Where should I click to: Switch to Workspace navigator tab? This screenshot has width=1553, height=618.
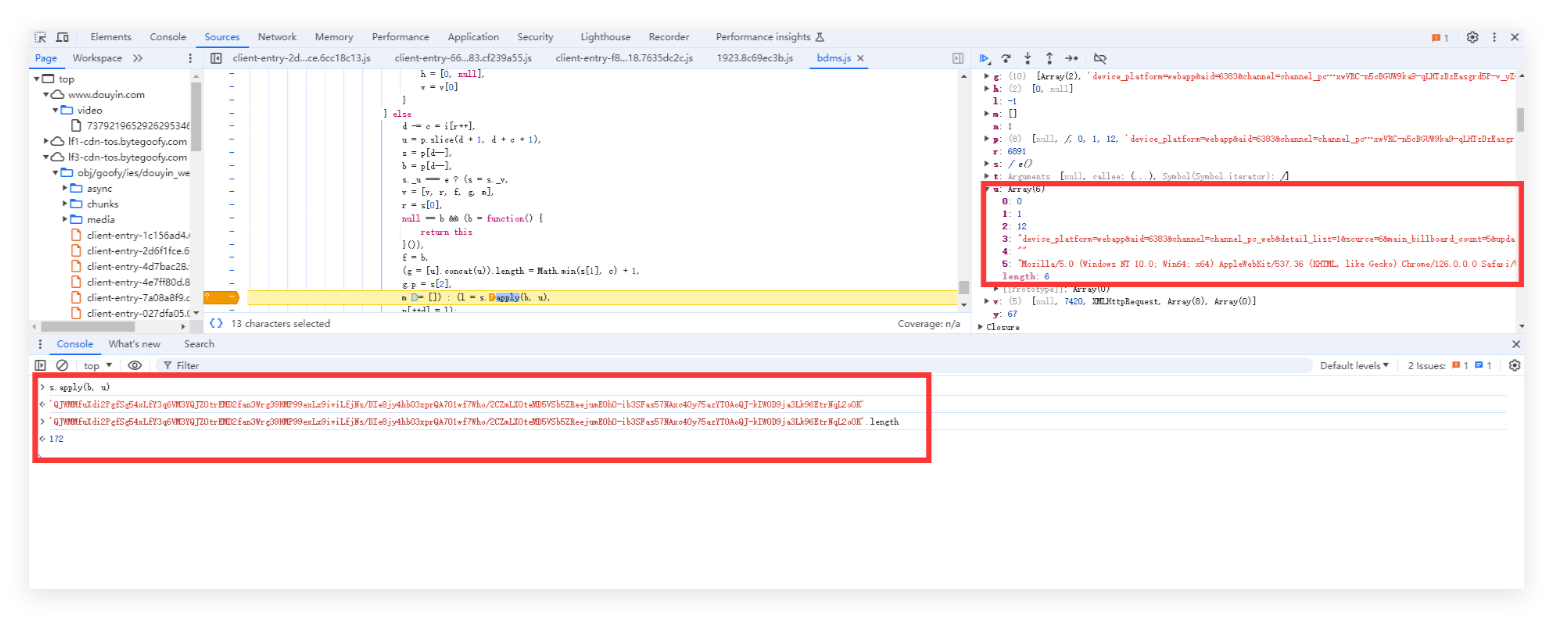97,58
